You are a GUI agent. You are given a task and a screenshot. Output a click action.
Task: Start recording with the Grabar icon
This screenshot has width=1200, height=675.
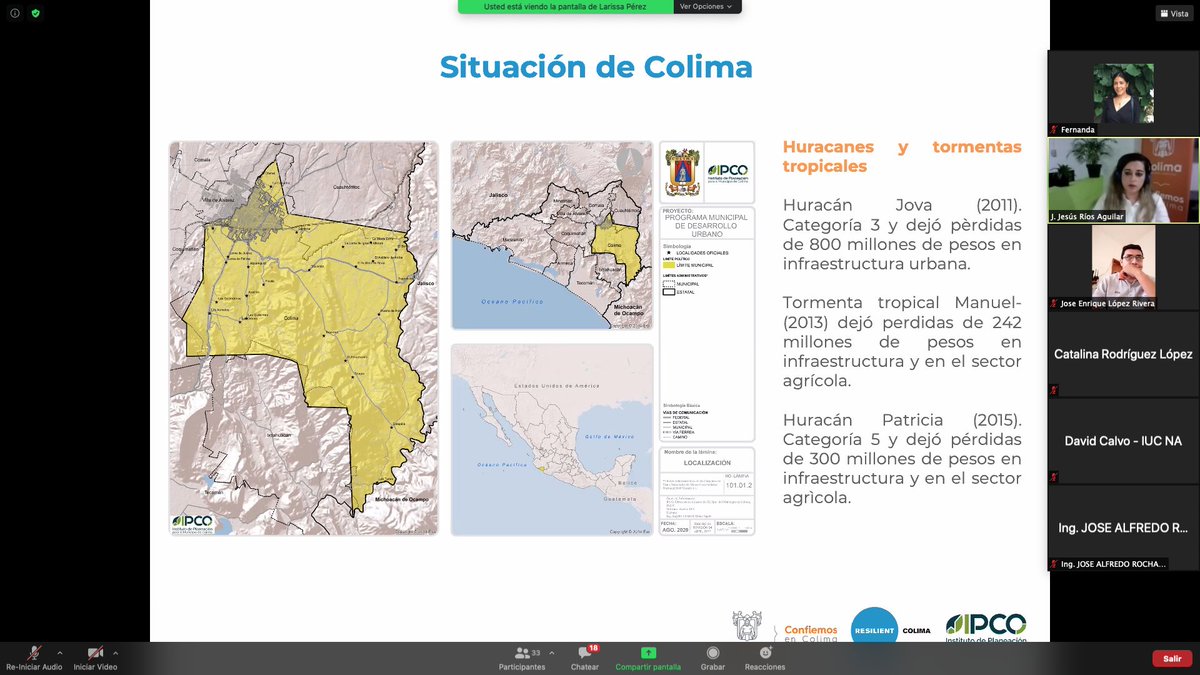point(712,655)
